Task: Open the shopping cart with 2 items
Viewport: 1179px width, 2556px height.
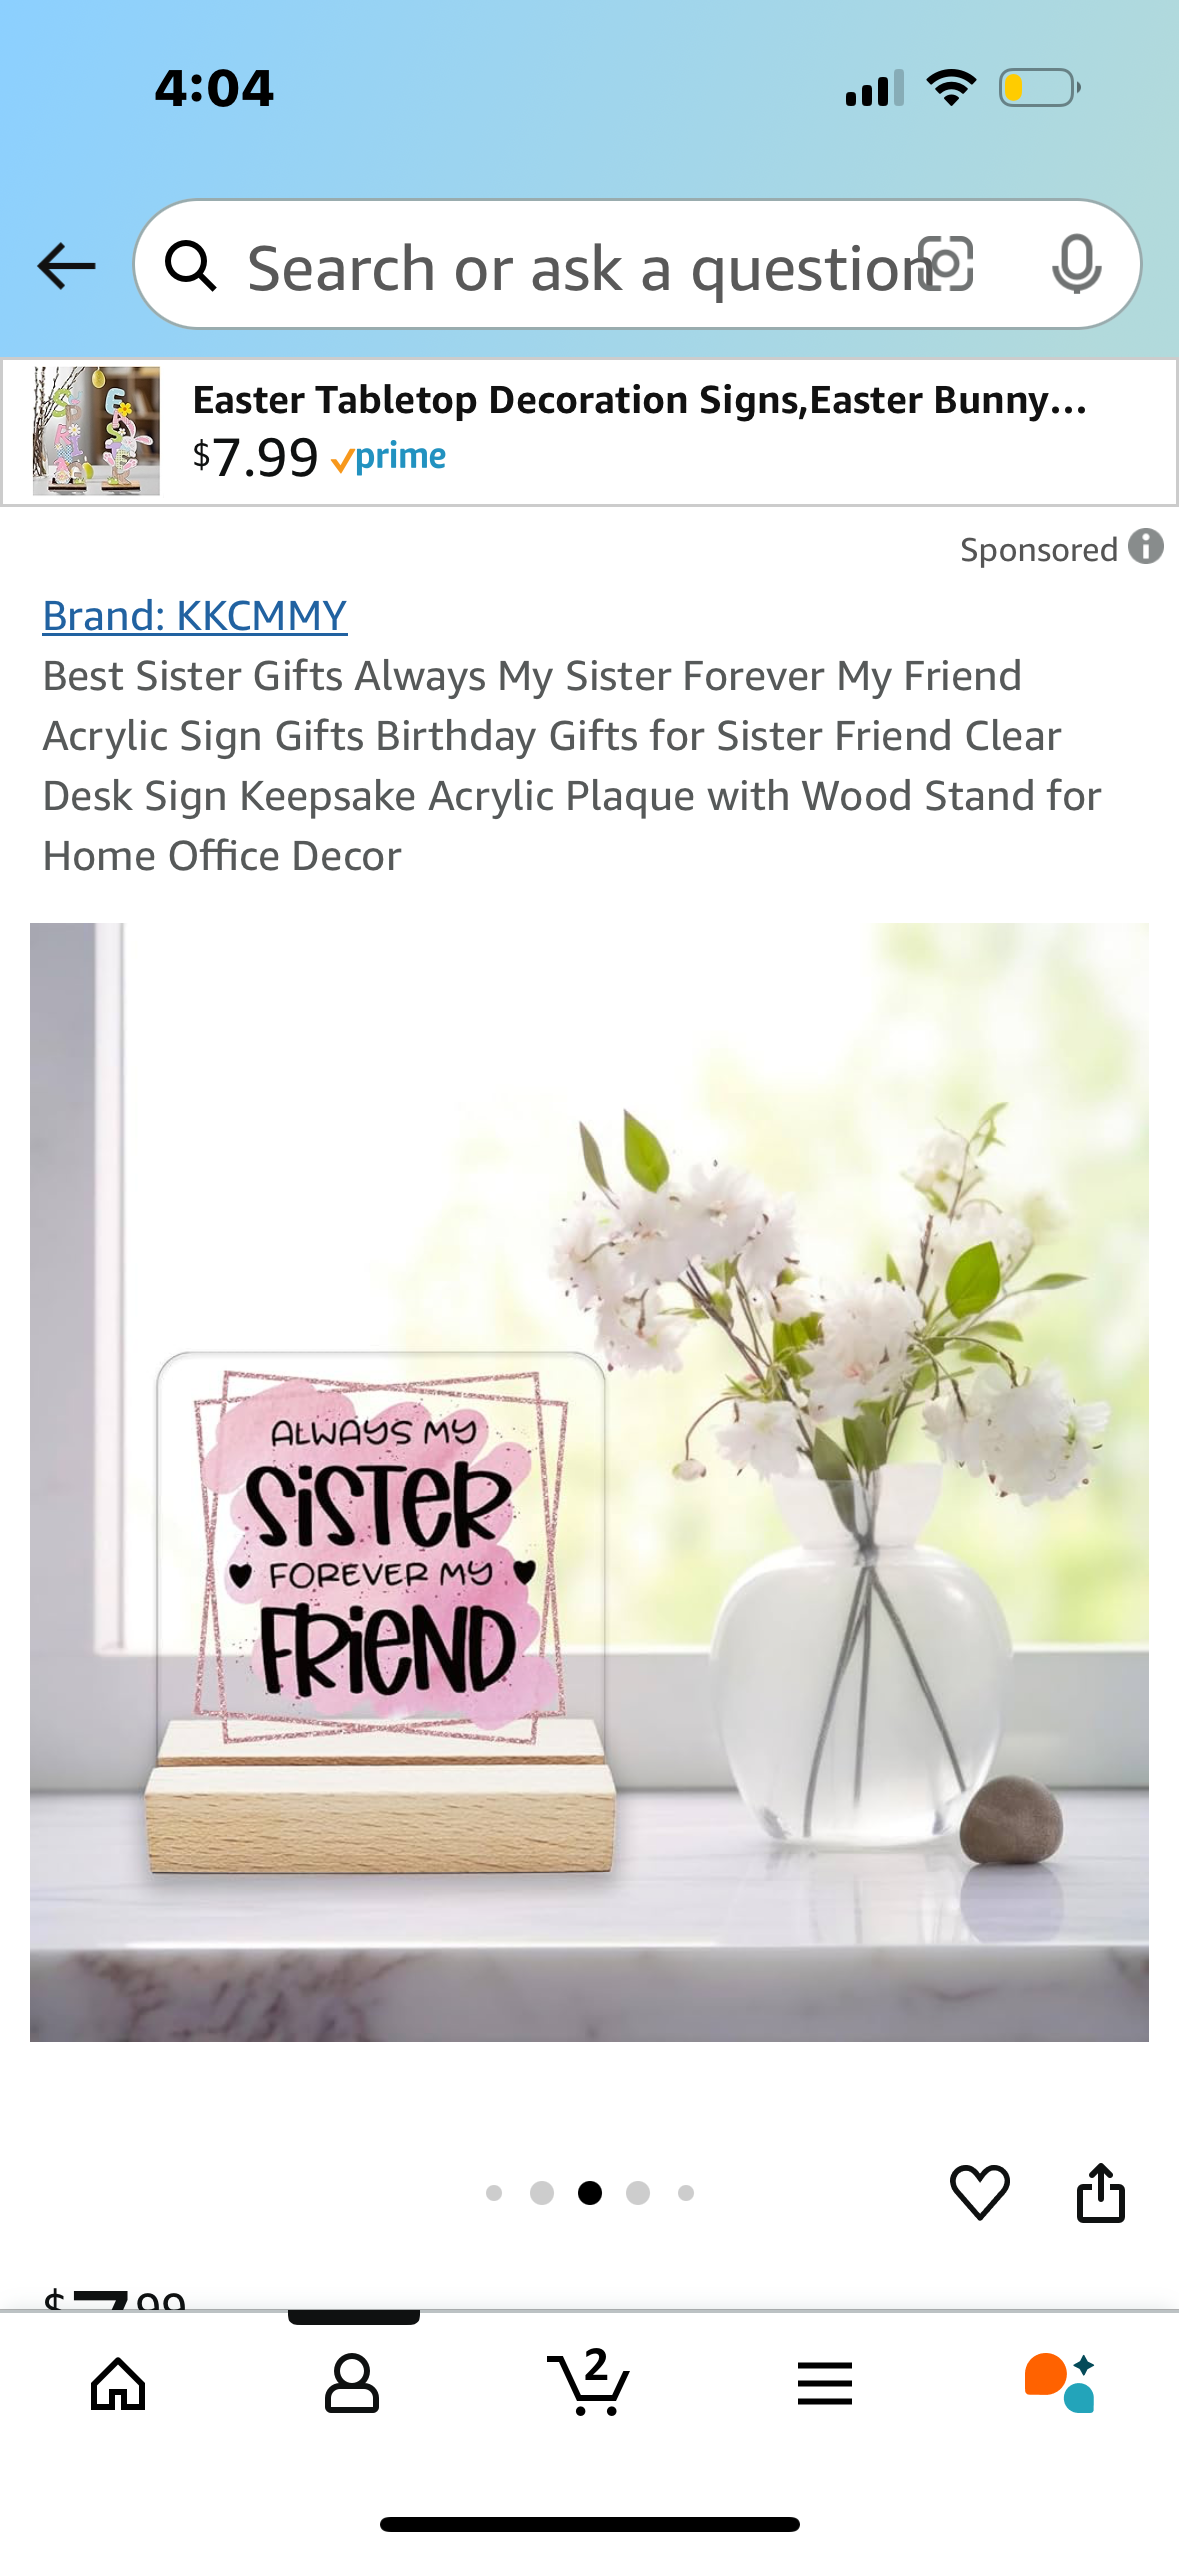Action: (x=588, y=2382)
